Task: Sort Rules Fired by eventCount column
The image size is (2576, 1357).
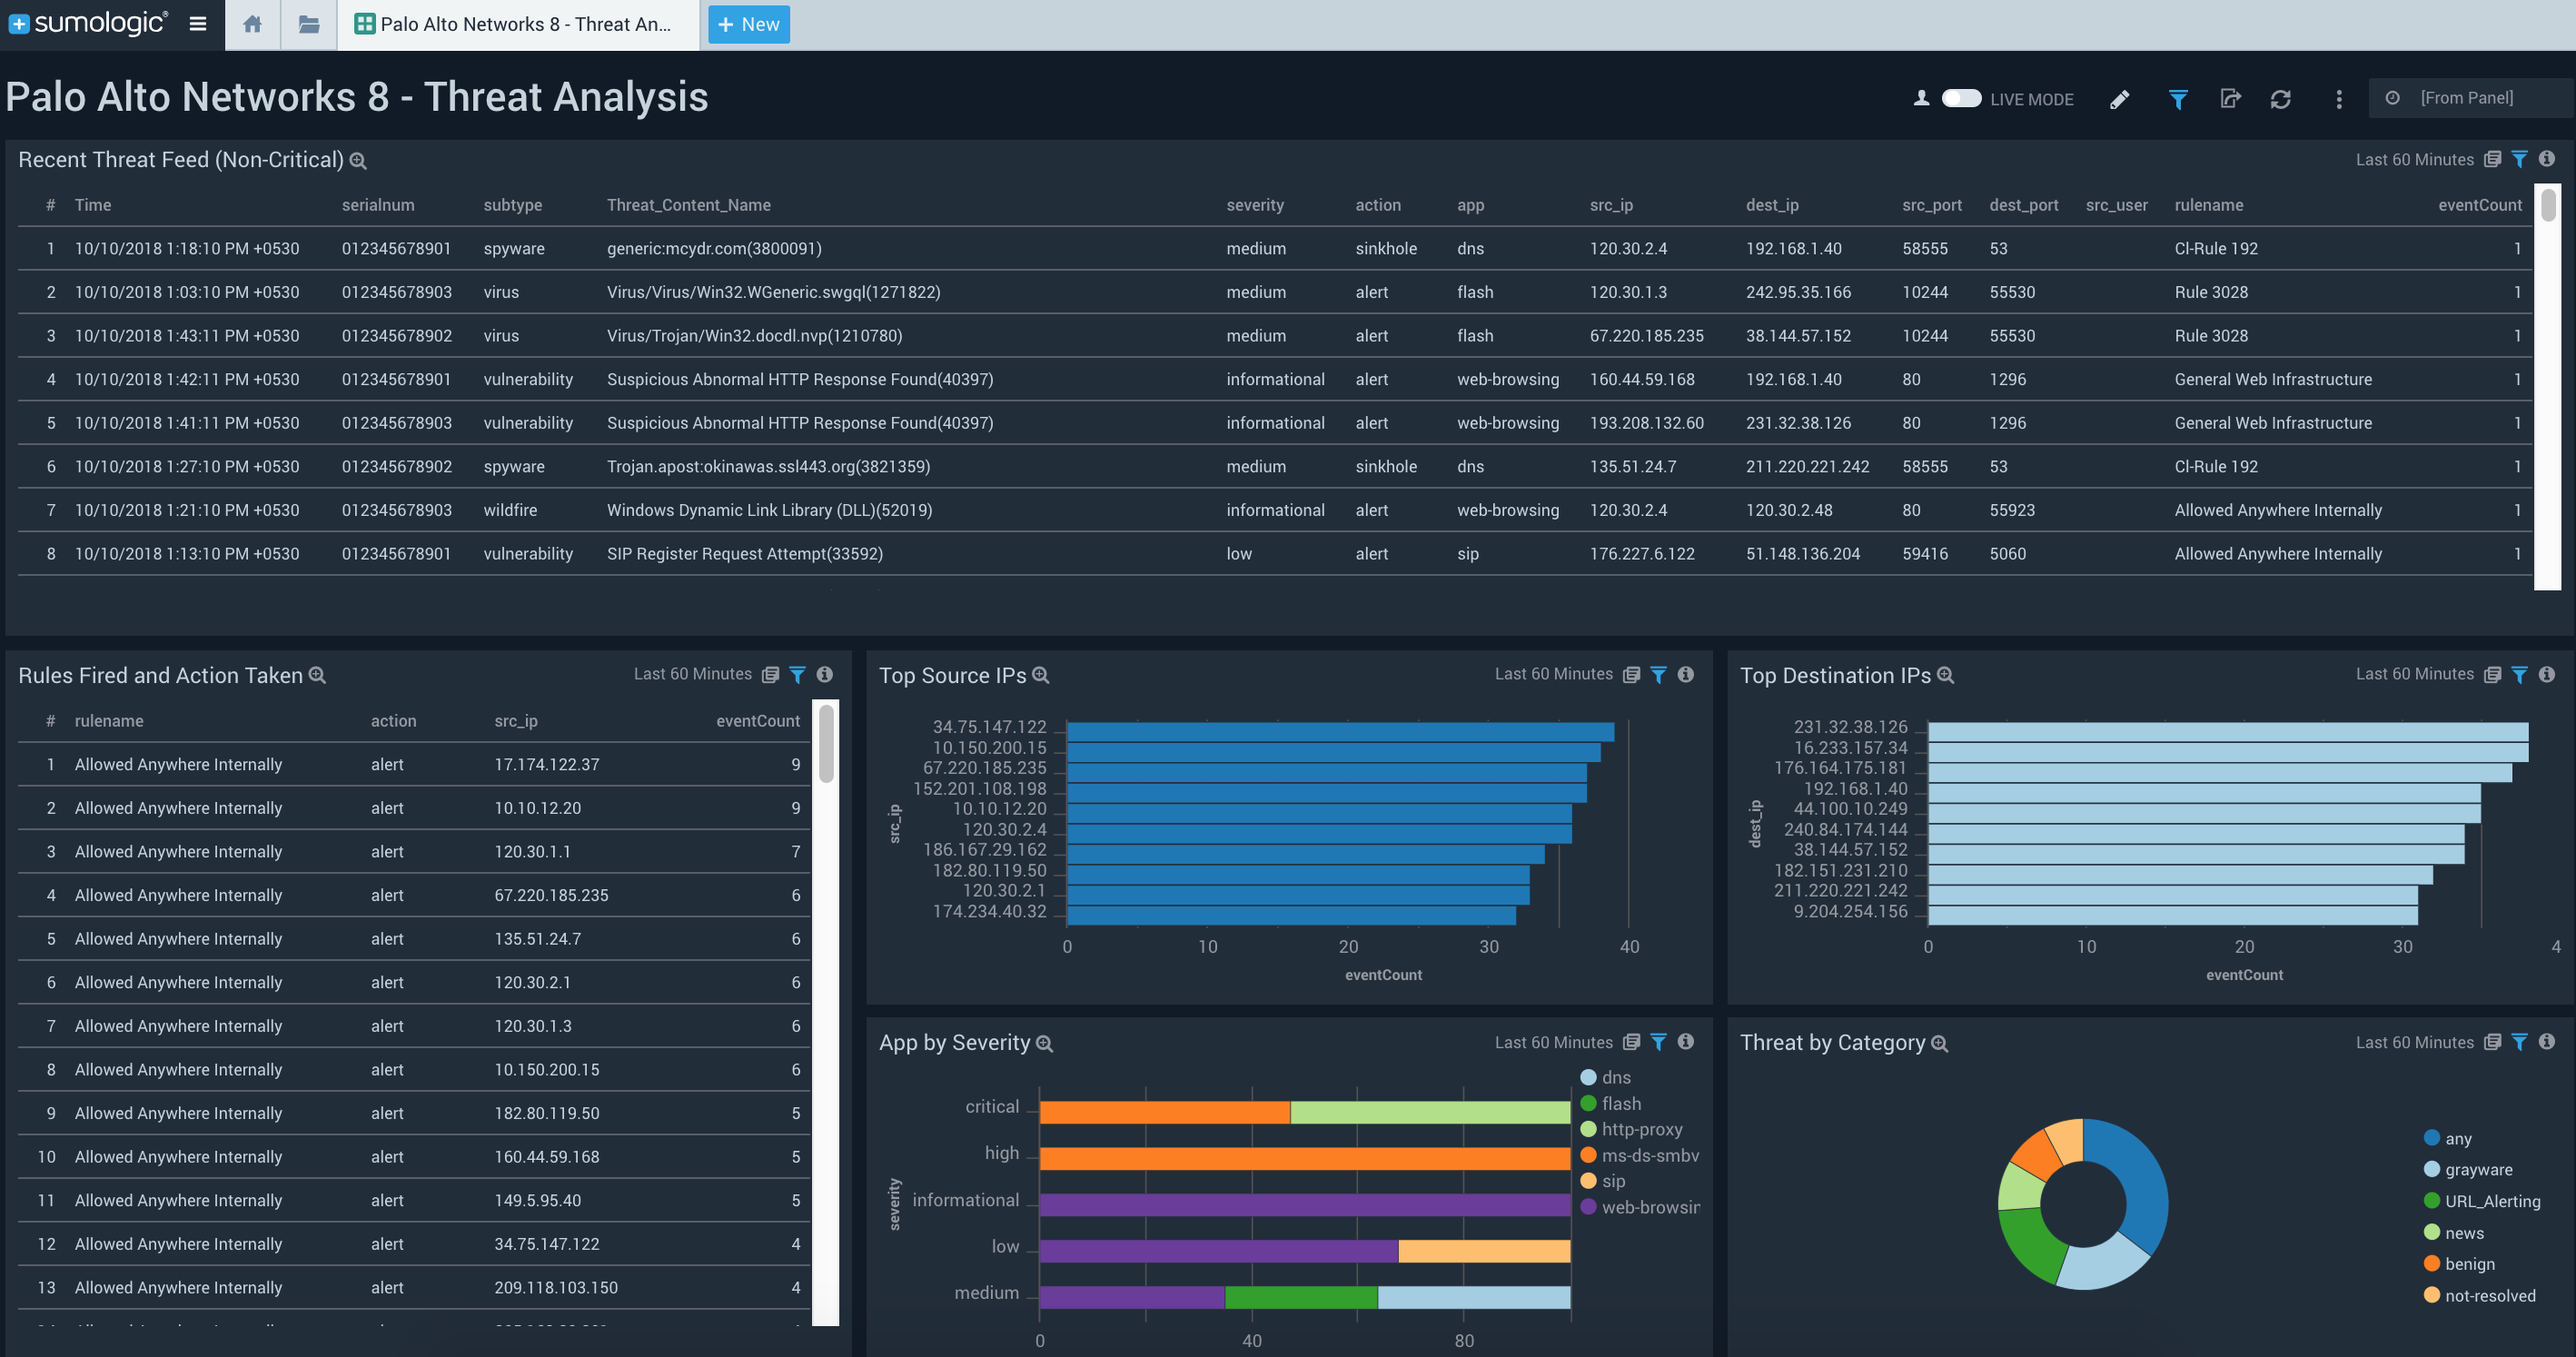Action: point(757,721)
